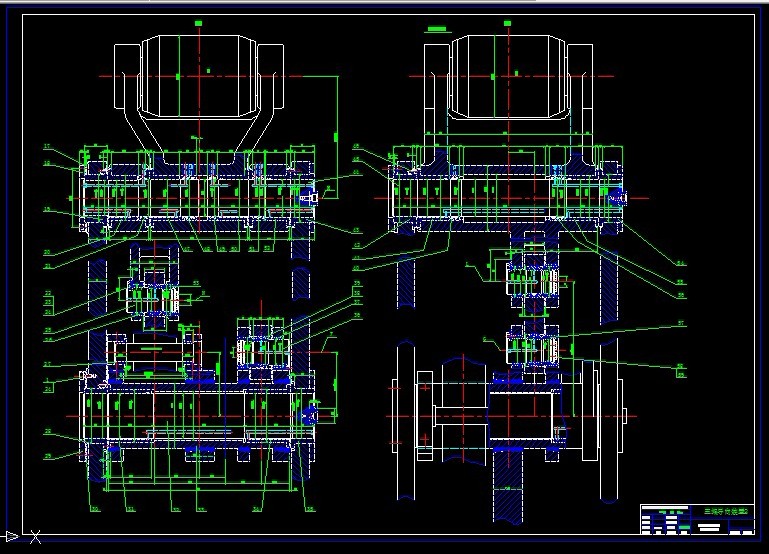Select part callout number 19

click(48, 209)
